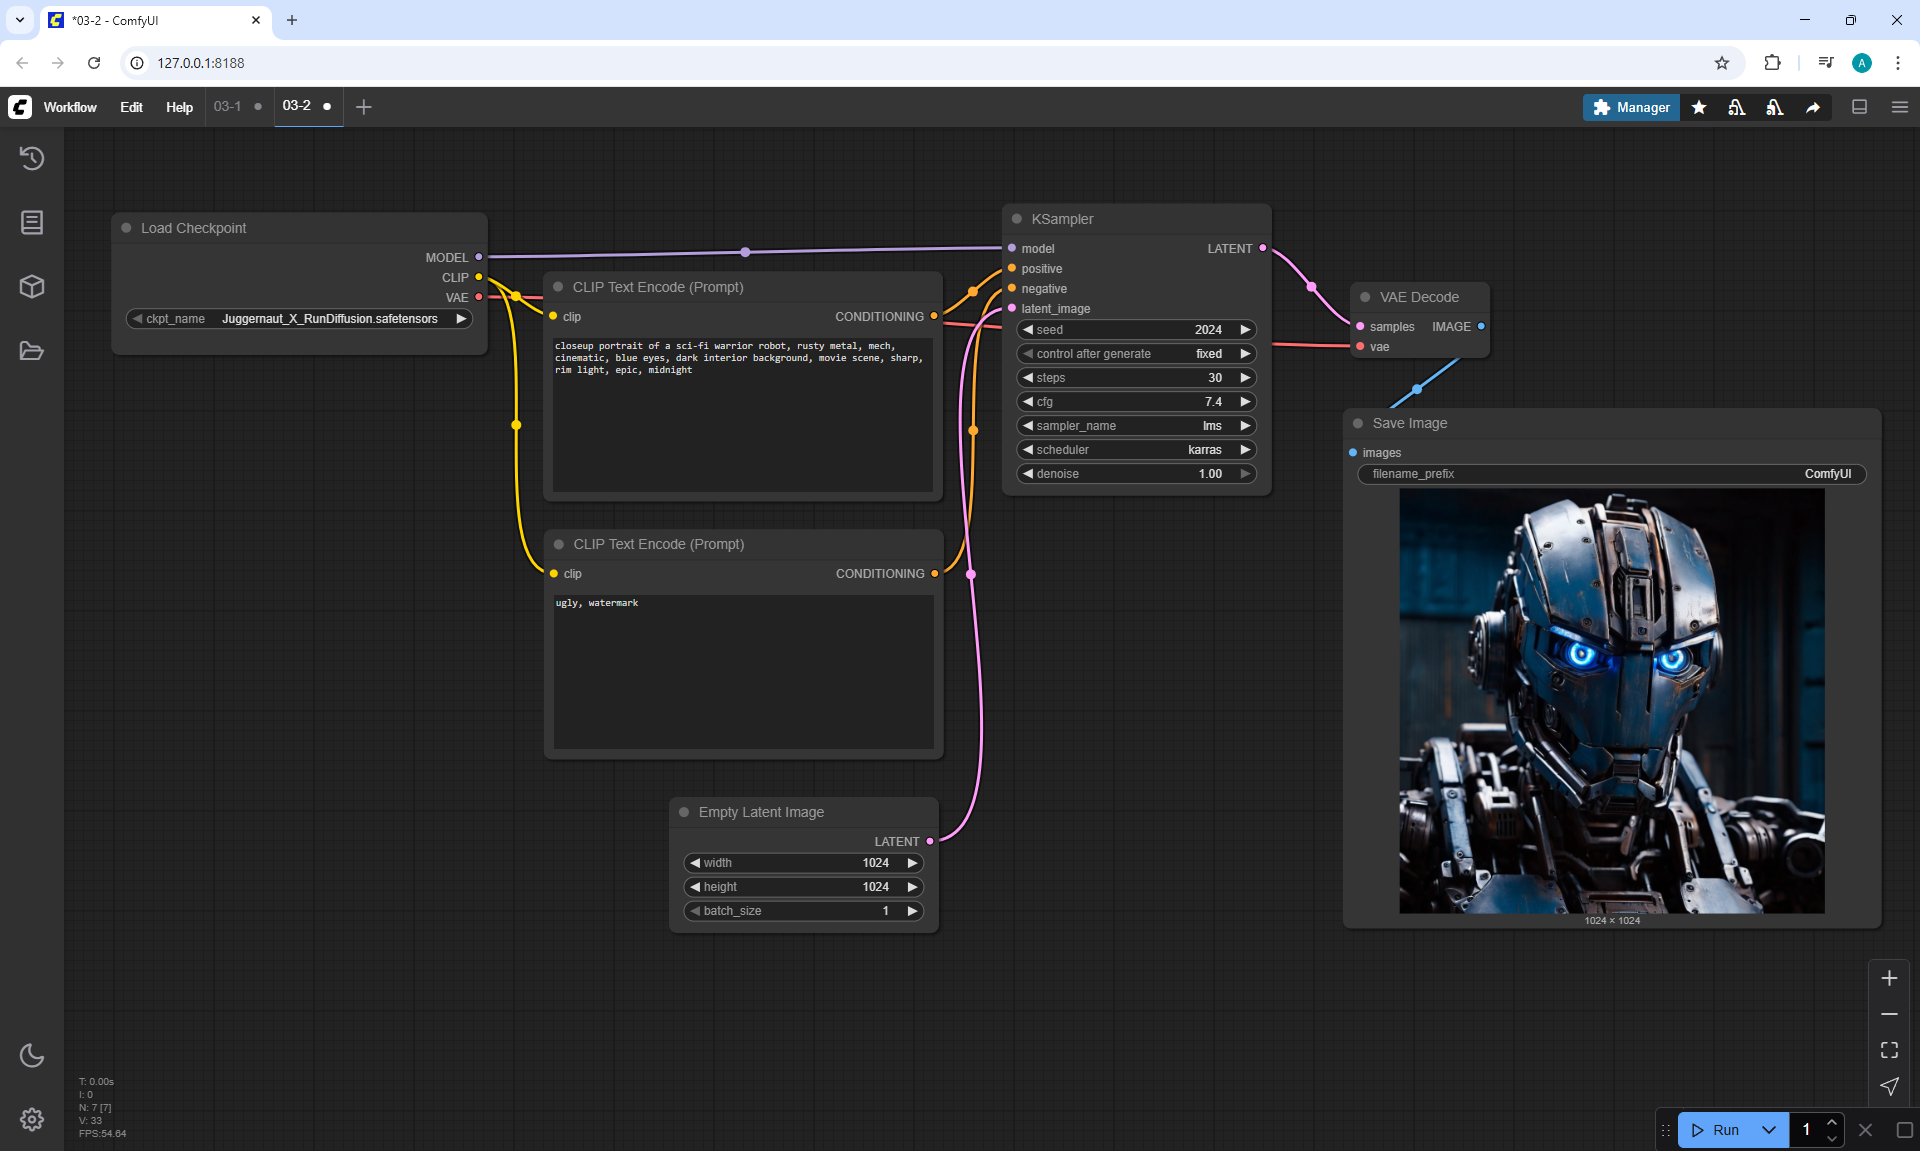The height and width of the screenshot is (1151, 1920).
Task: Click the Manager button
Action: (x=1631, y=107)
